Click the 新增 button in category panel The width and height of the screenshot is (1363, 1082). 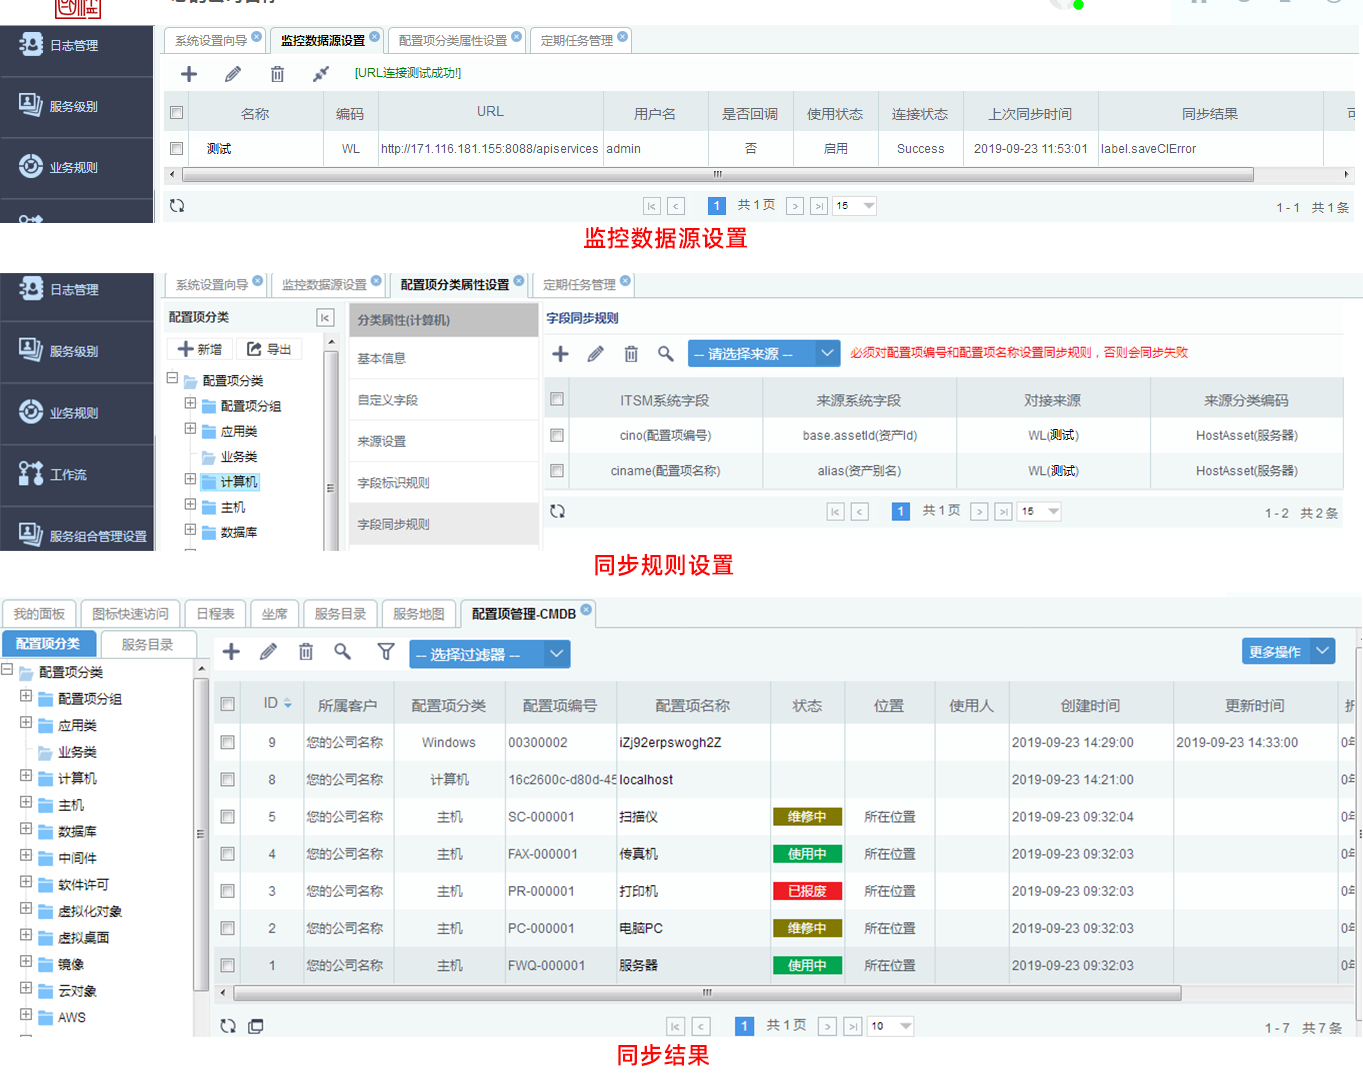[x=200, y=349]
